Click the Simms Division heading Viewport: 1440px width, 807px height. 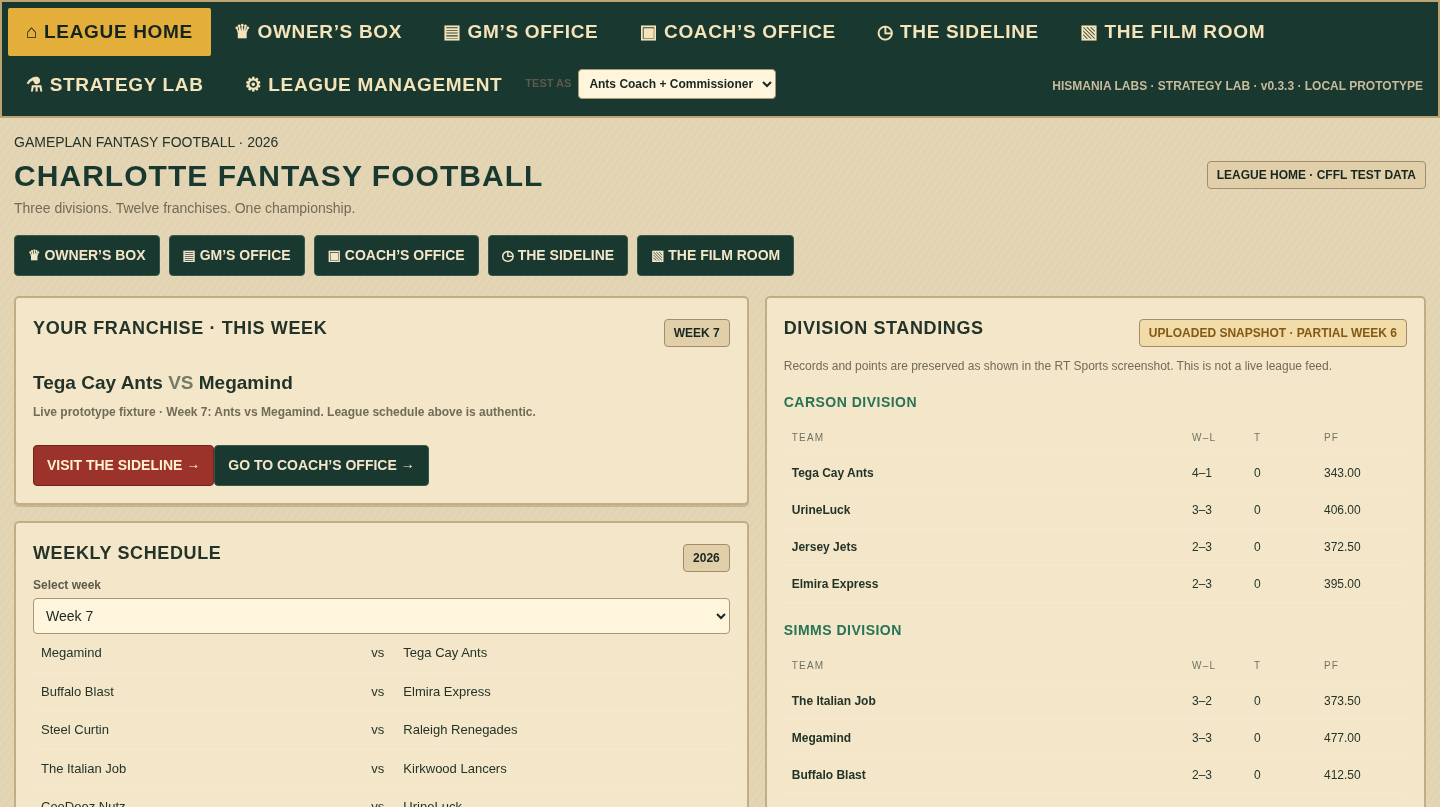(843, 630)
